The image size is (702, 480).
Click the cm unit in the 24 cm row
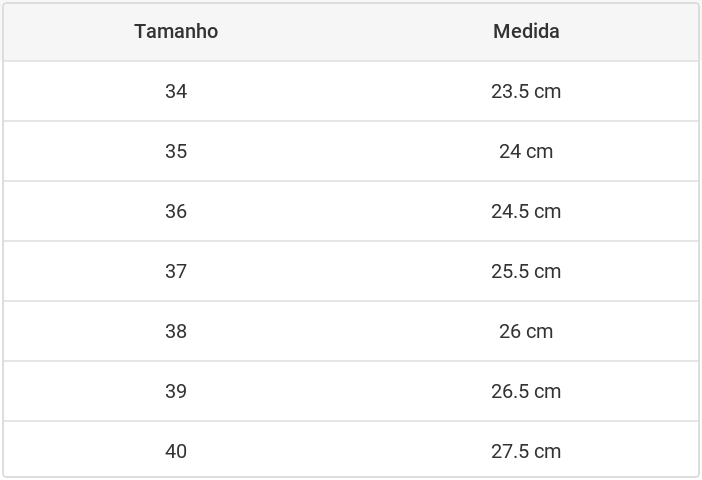coord(539,152)
